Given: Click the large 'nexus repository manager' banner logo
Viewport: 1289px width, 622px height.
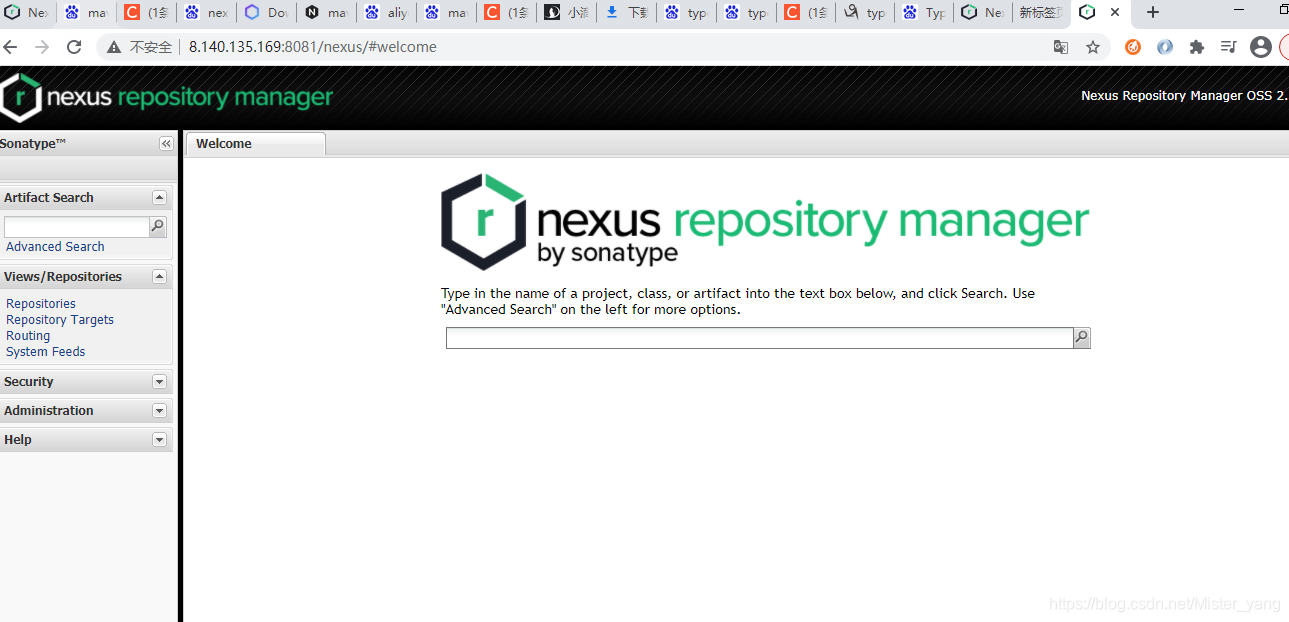Looking at the screenshot, I should pos(765,222).
